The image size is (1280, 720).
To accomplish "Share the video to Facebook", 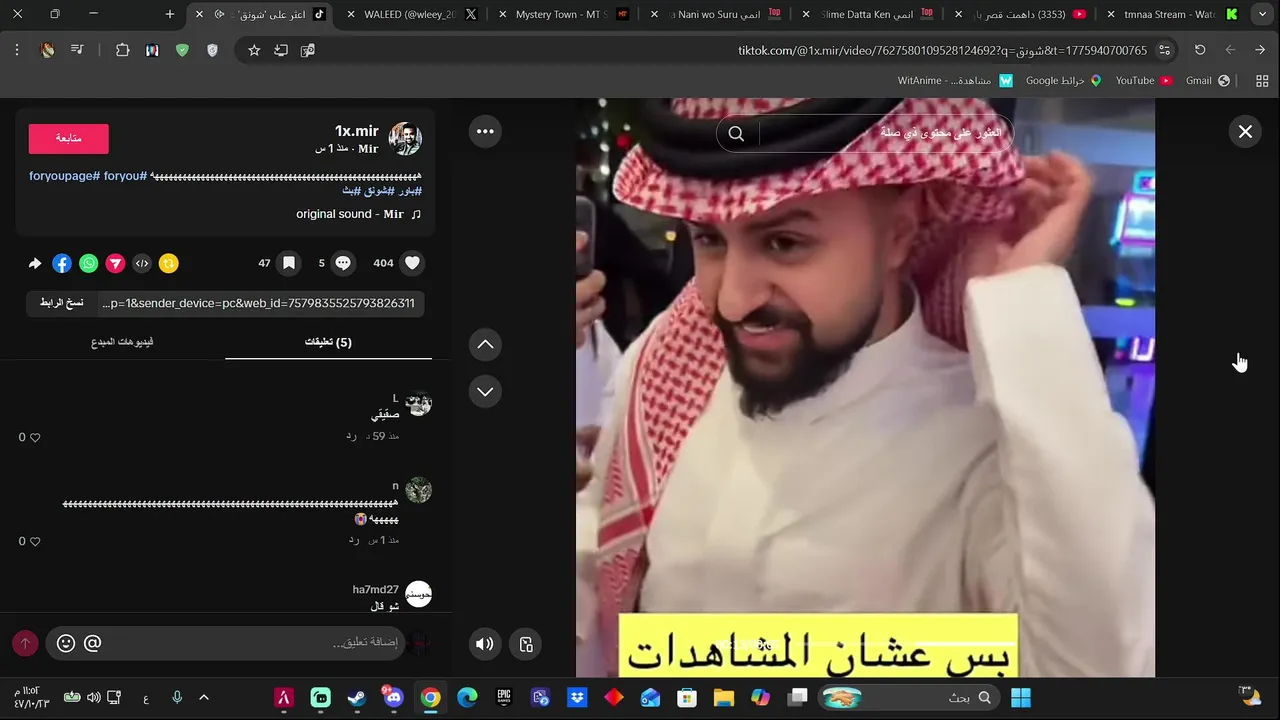I will click(62, 263).
